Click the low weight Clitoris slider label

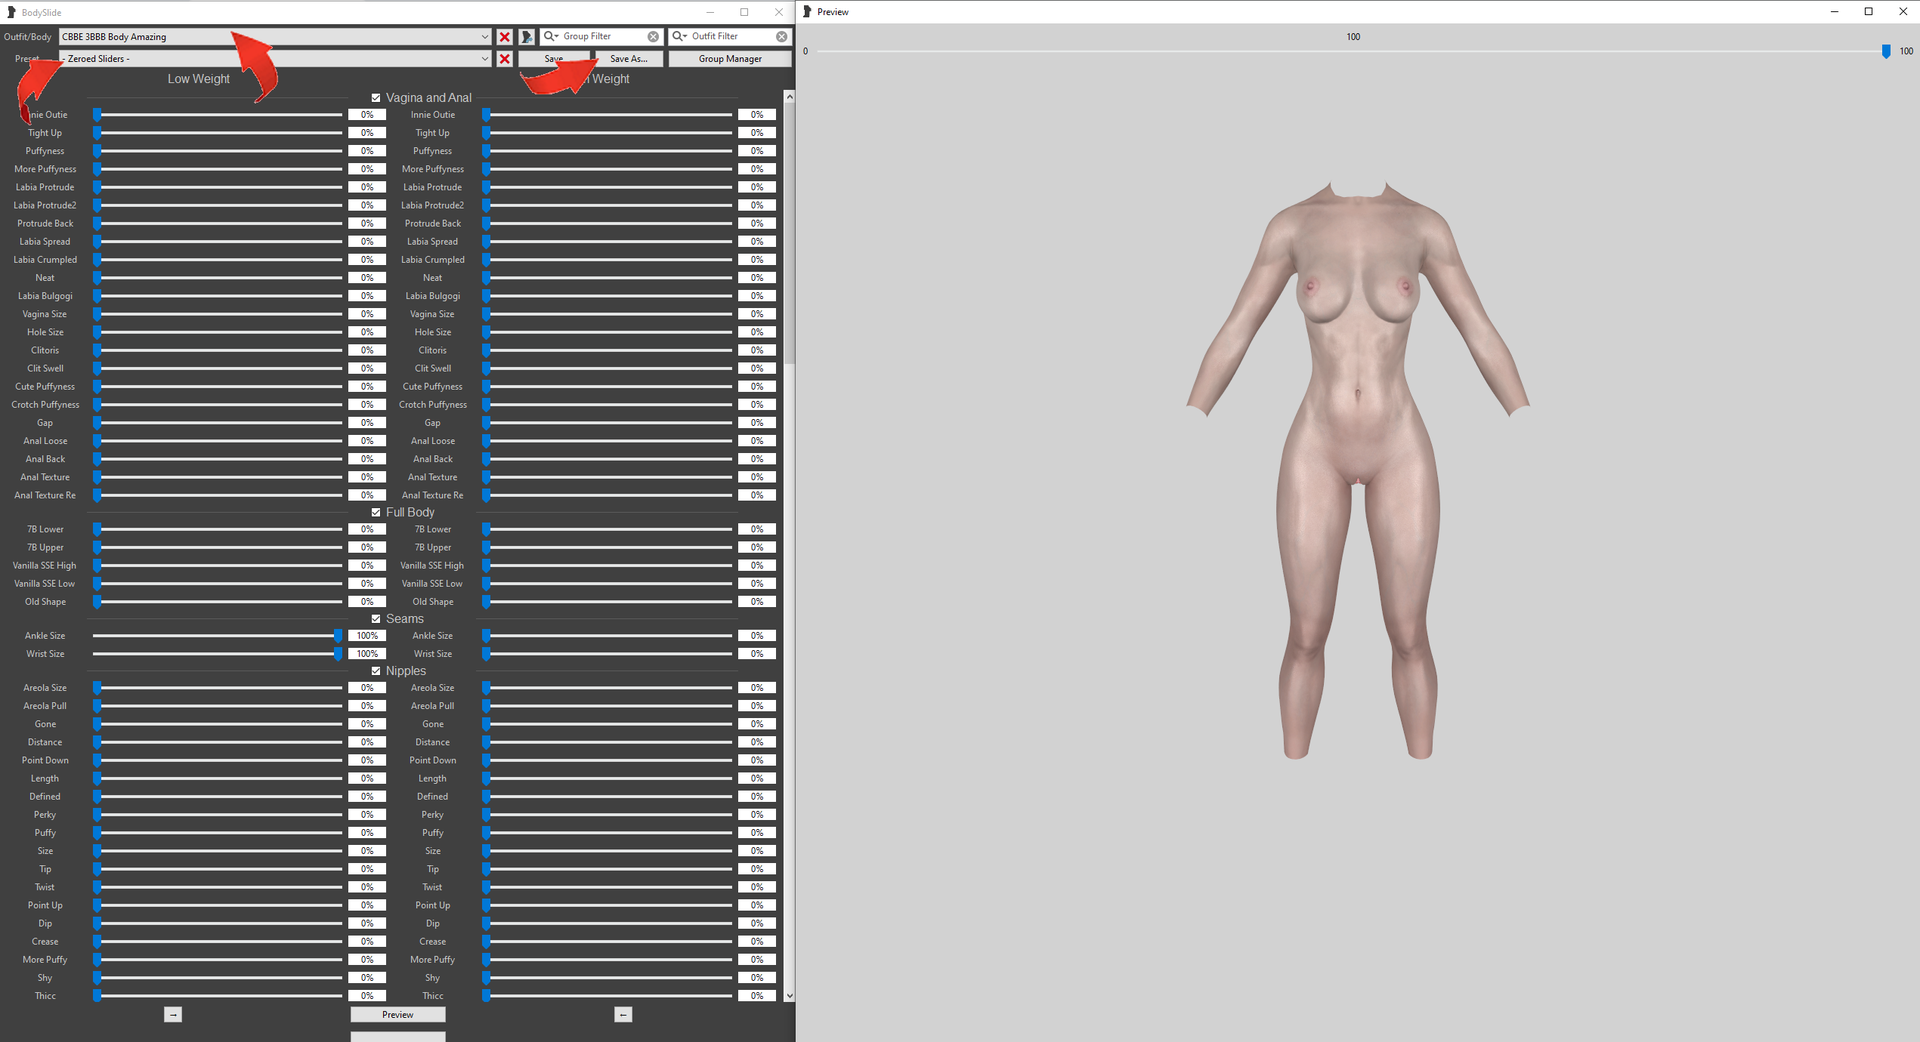(45, 351)
